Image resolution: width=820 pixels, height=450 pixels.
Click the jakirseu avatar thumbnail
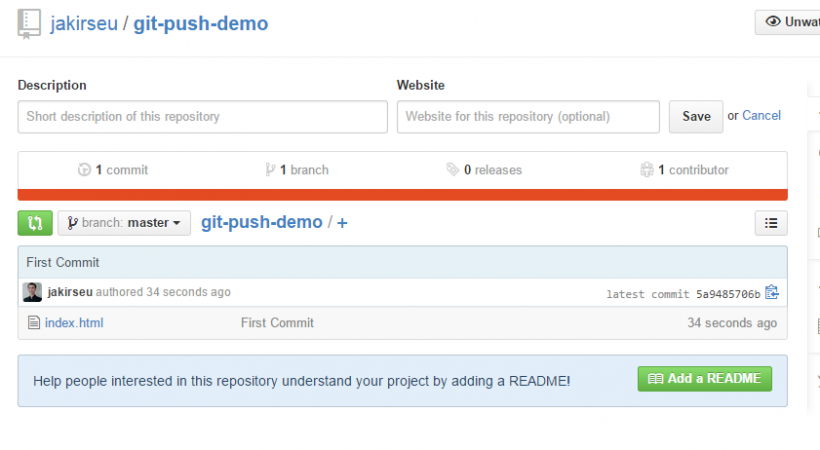tap(33, 292)
